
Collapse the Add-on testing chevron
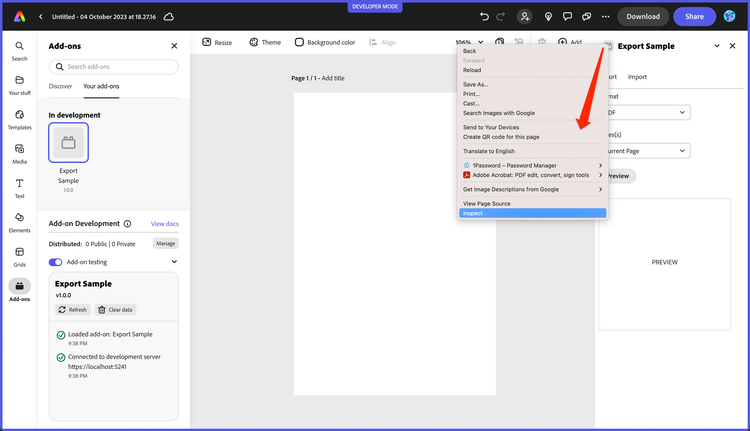pos(174,262)
